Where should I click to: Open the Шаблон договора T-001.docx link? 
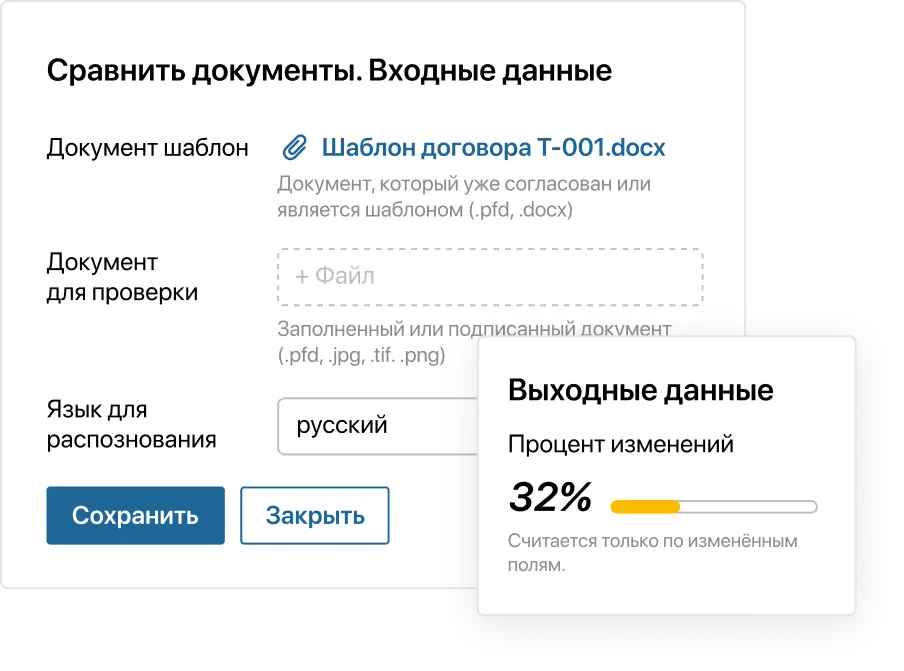point(493,149)
